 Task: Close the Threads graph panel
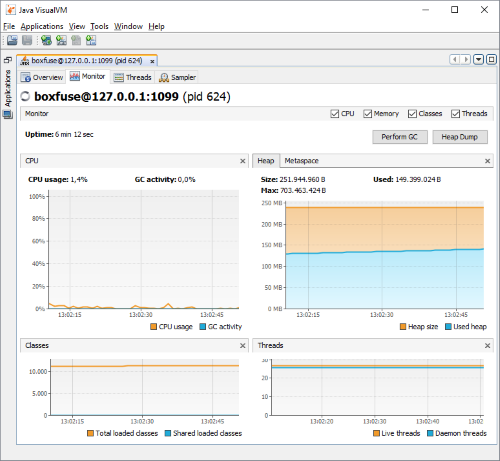point(487,346)
